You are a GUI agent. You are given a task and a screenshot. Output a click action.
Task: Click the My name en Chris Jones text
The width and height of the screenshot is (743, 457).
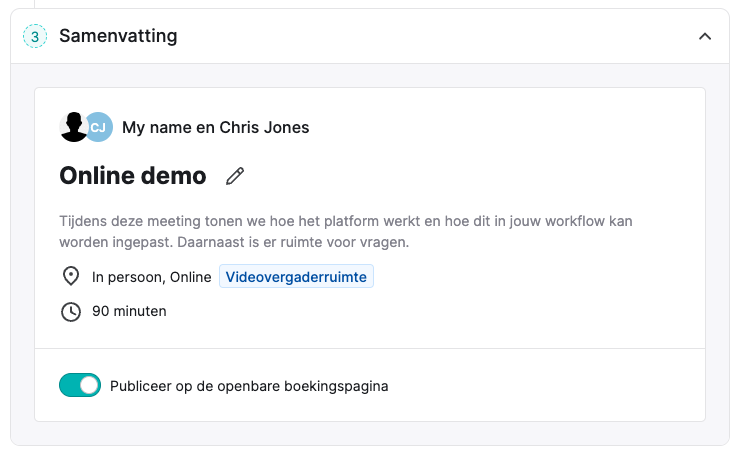click(216, 128)
